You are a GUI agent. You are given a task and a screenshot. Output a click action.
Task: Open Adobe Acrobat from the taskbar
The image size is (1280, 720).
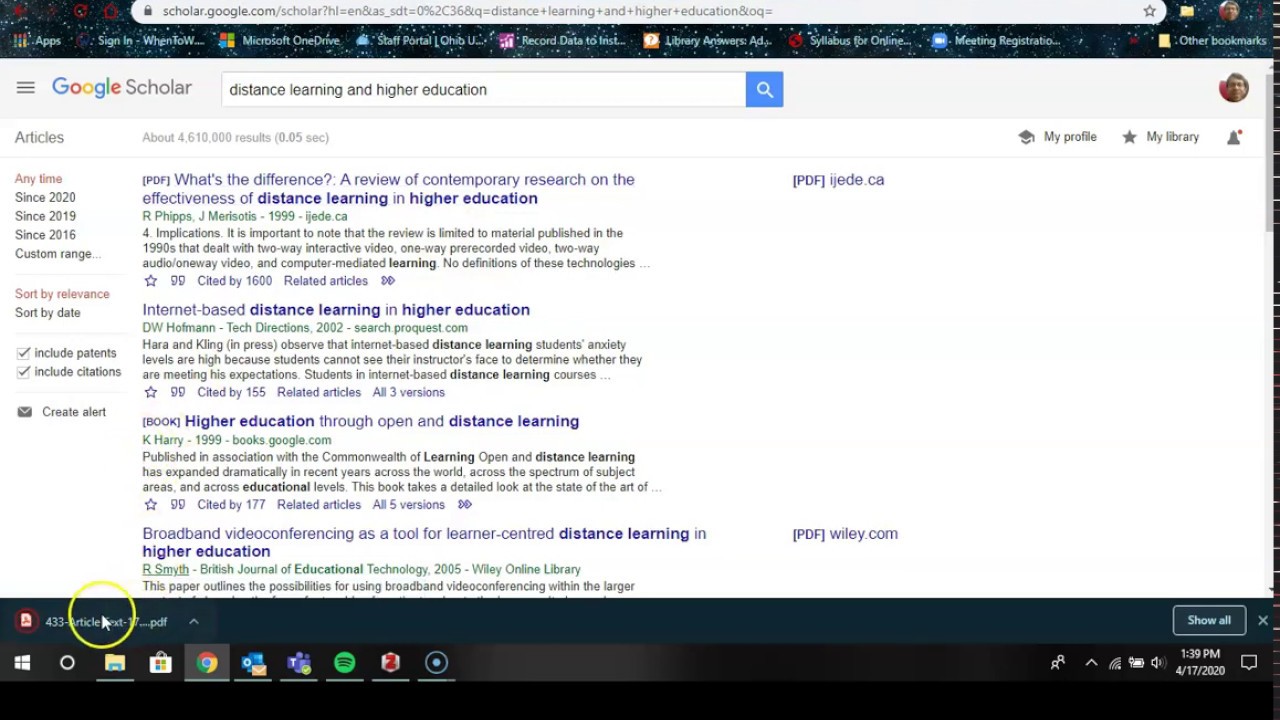[x=391, y=662]
